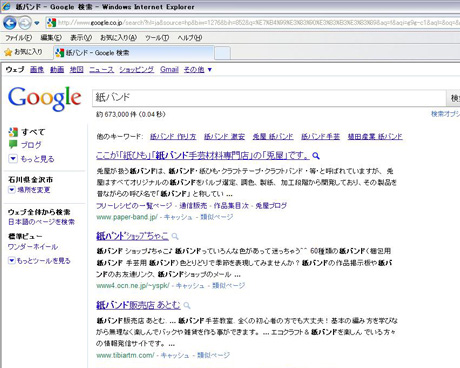Image resolution: width=460 pixels, height=368 pixels.
Task: Click the Google logo
Action: pyautogui.click(x=45, y=98)
